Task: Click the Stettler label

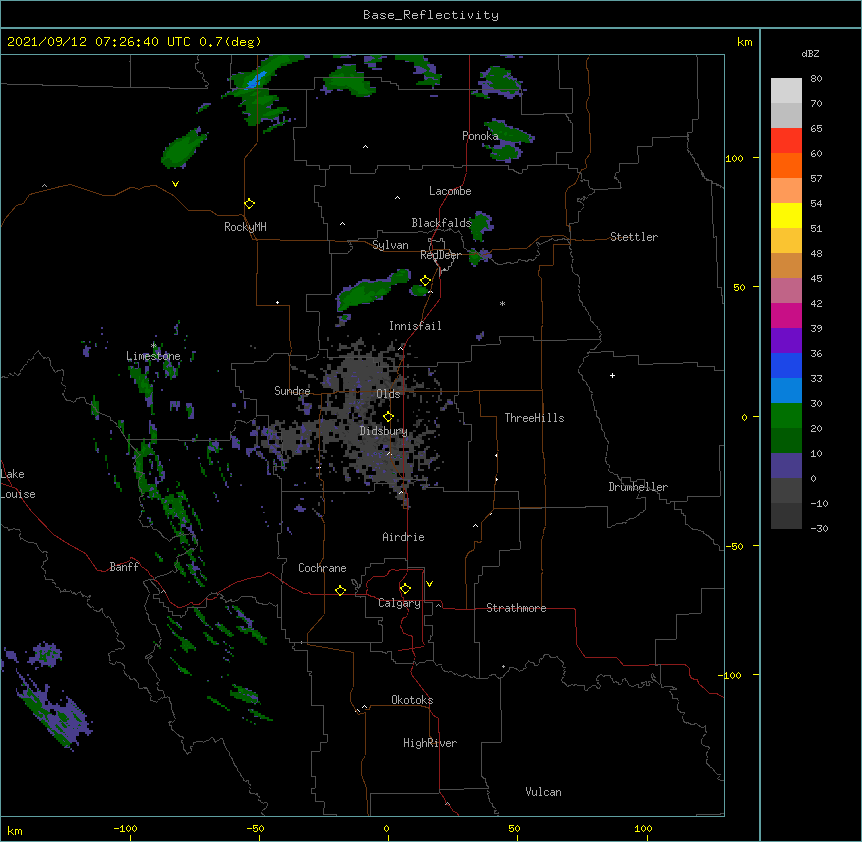Action: pyautogui.click(x=634, y=237)
